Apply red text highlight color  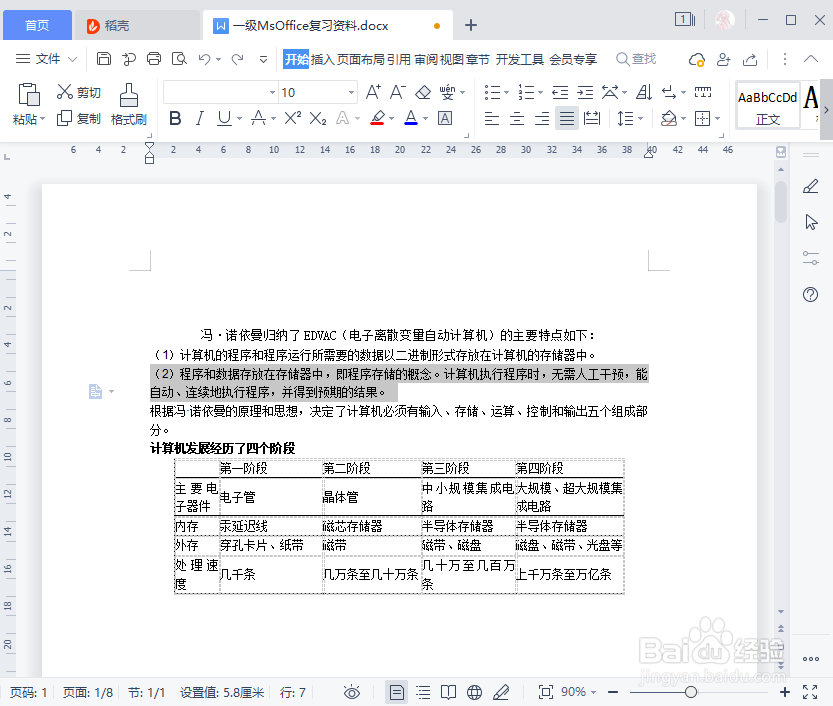[378, 118]
